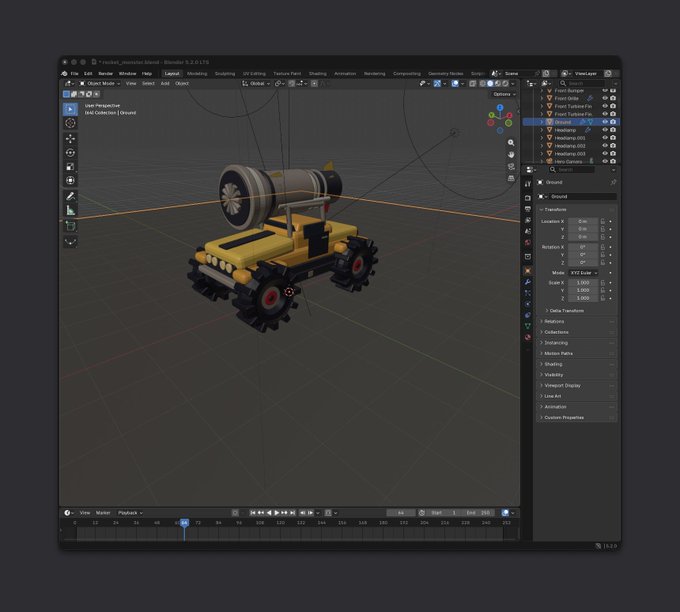Image resolution: width=680 pixels, height=612 pixels.
Task: Toggle Ground object visibility eye
Action: (605, 122)
